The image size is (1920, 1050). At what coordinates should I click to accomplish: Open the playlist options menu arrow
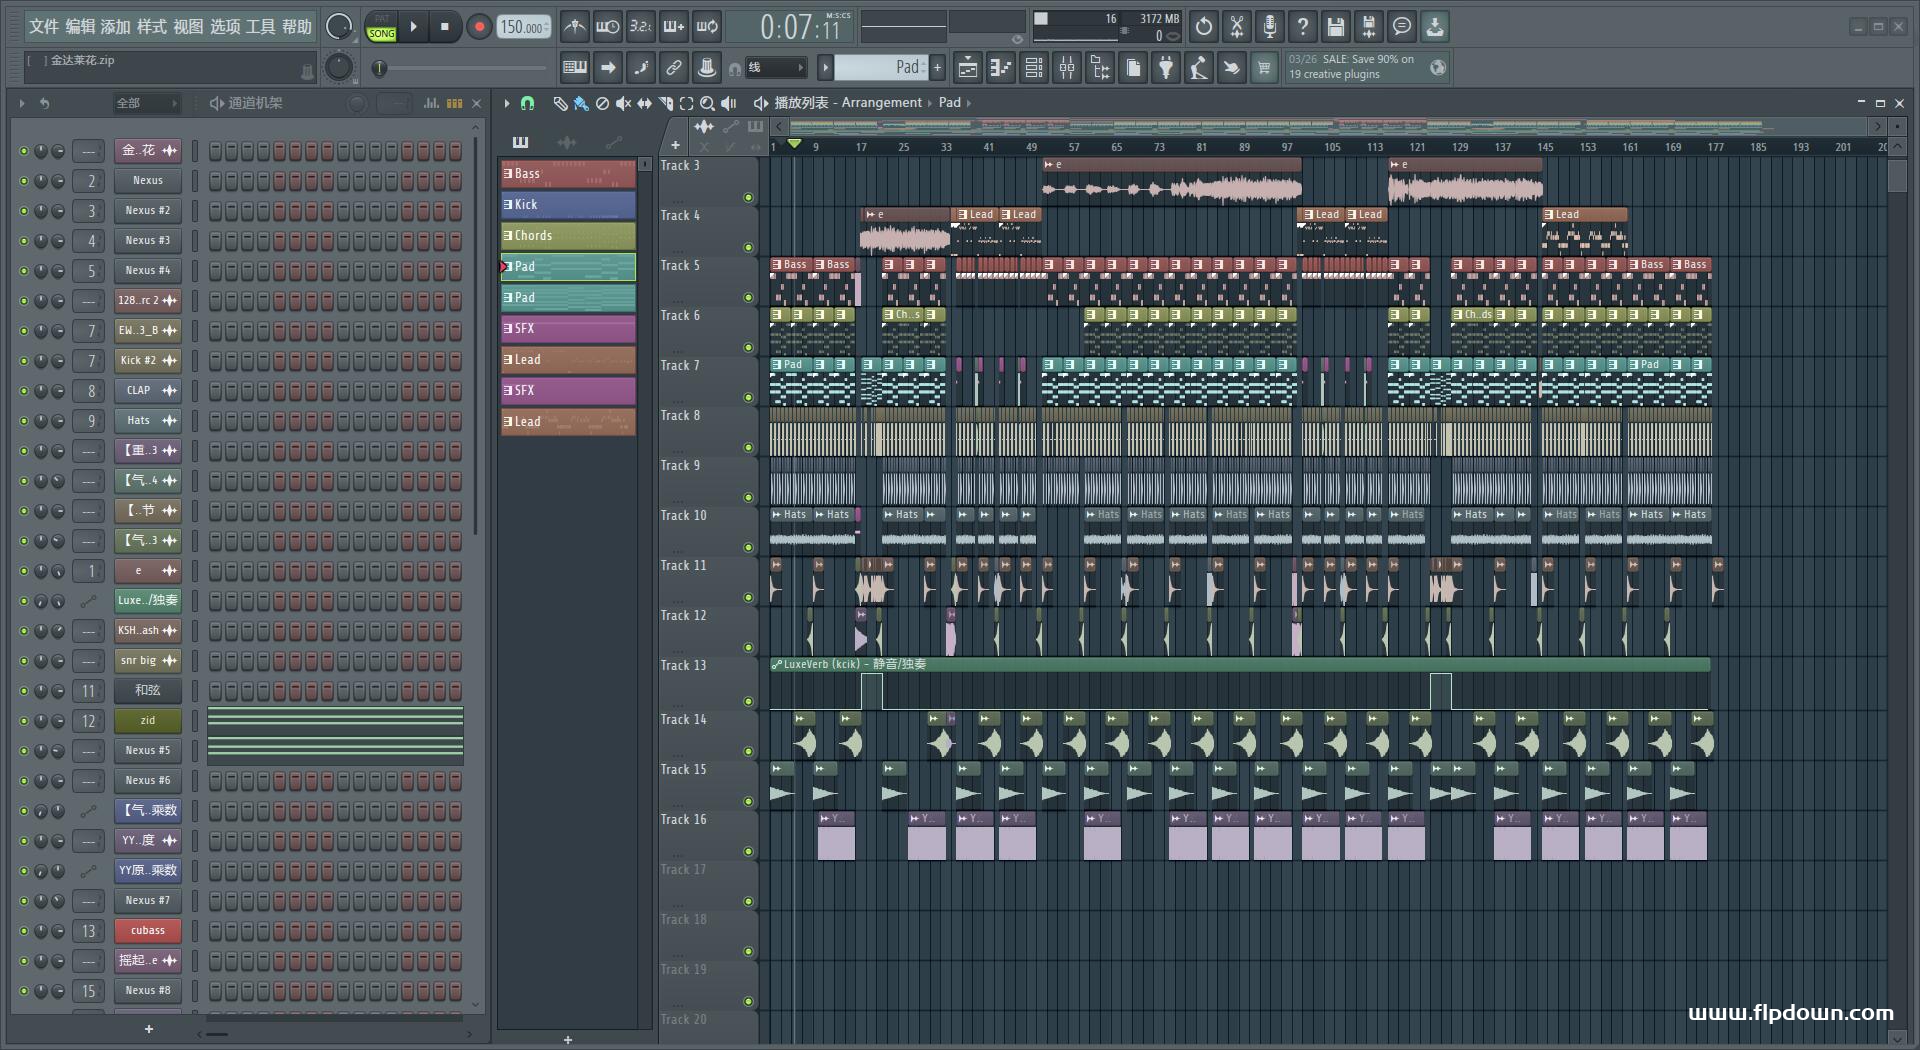click(x=507, y=103)
